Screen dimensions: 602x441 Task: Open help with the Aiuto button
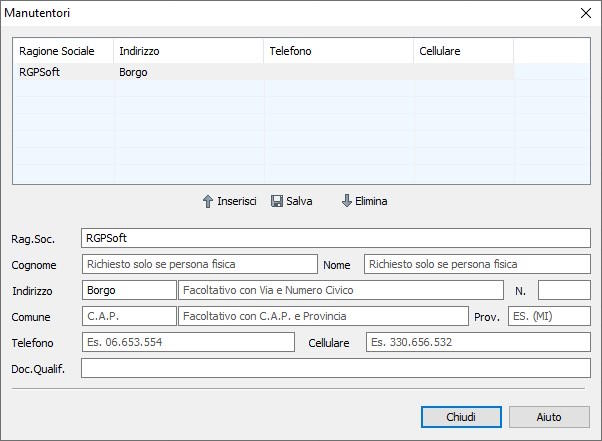click(549, 417)
